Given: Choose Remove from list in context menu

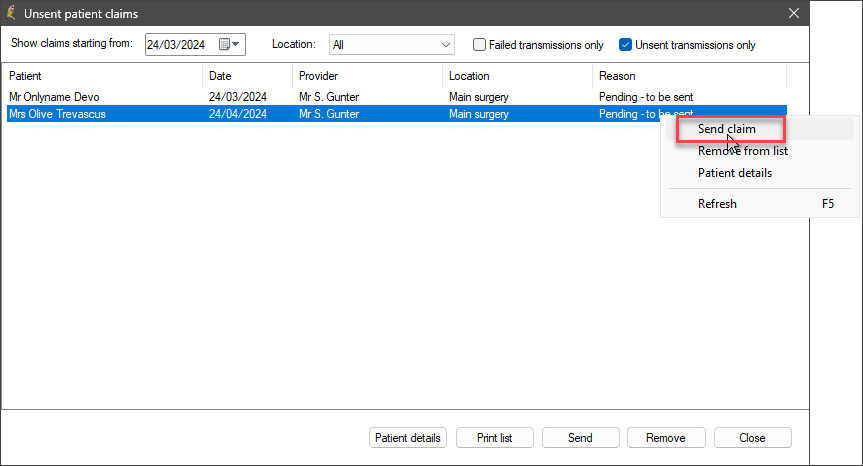Looking at the screenshot, I should tap(742, 151).
